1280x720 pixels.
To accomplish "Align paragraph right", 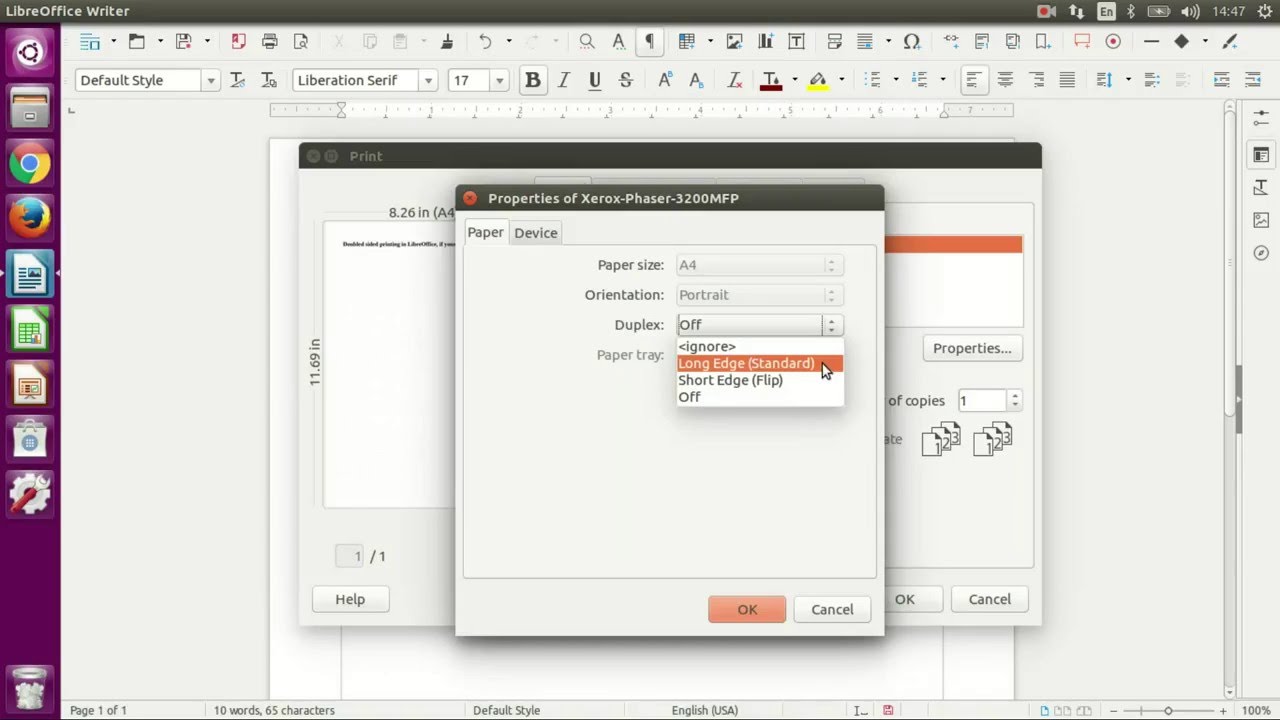I will (1037, 80).
